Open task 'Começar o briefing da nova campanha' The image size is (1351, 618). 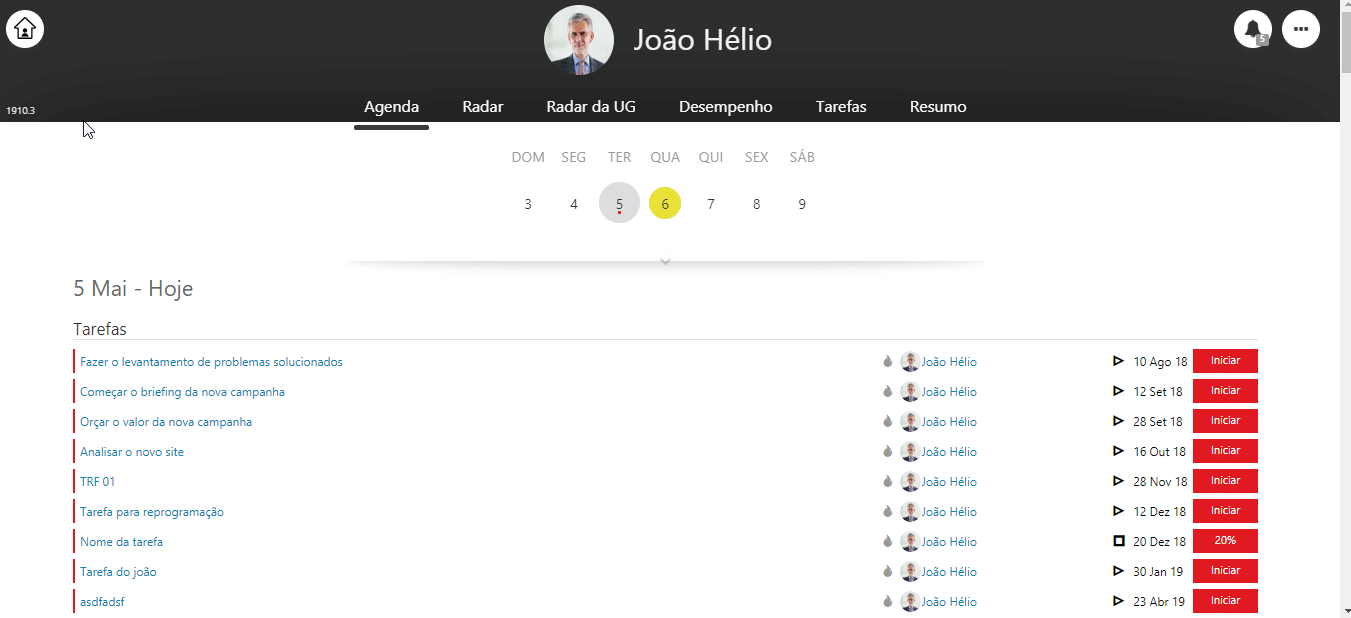[182, 392]
